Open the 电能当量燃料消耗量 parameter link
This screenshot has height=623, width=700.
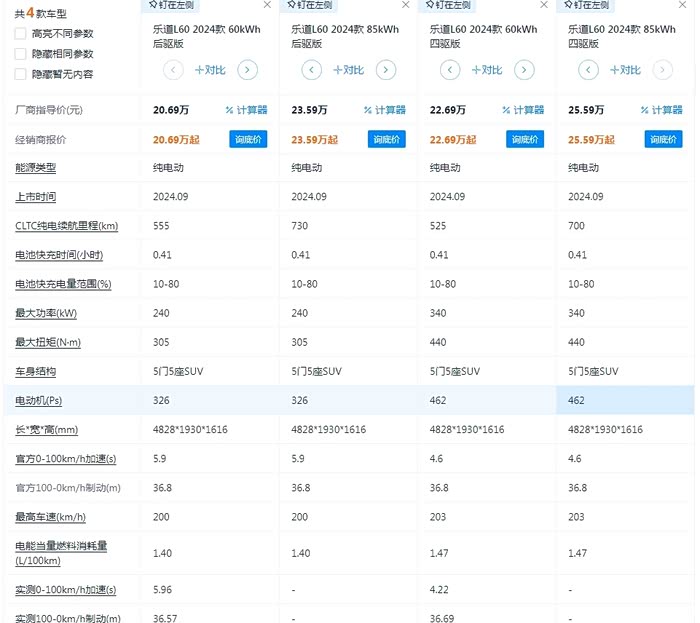[61, 553]
